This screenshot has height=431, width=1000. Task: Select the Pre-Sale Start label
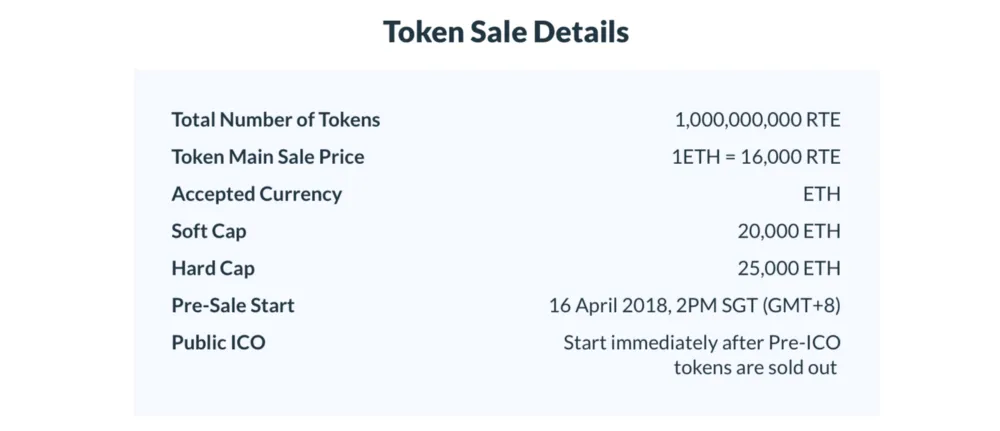[x=233, y=305]
